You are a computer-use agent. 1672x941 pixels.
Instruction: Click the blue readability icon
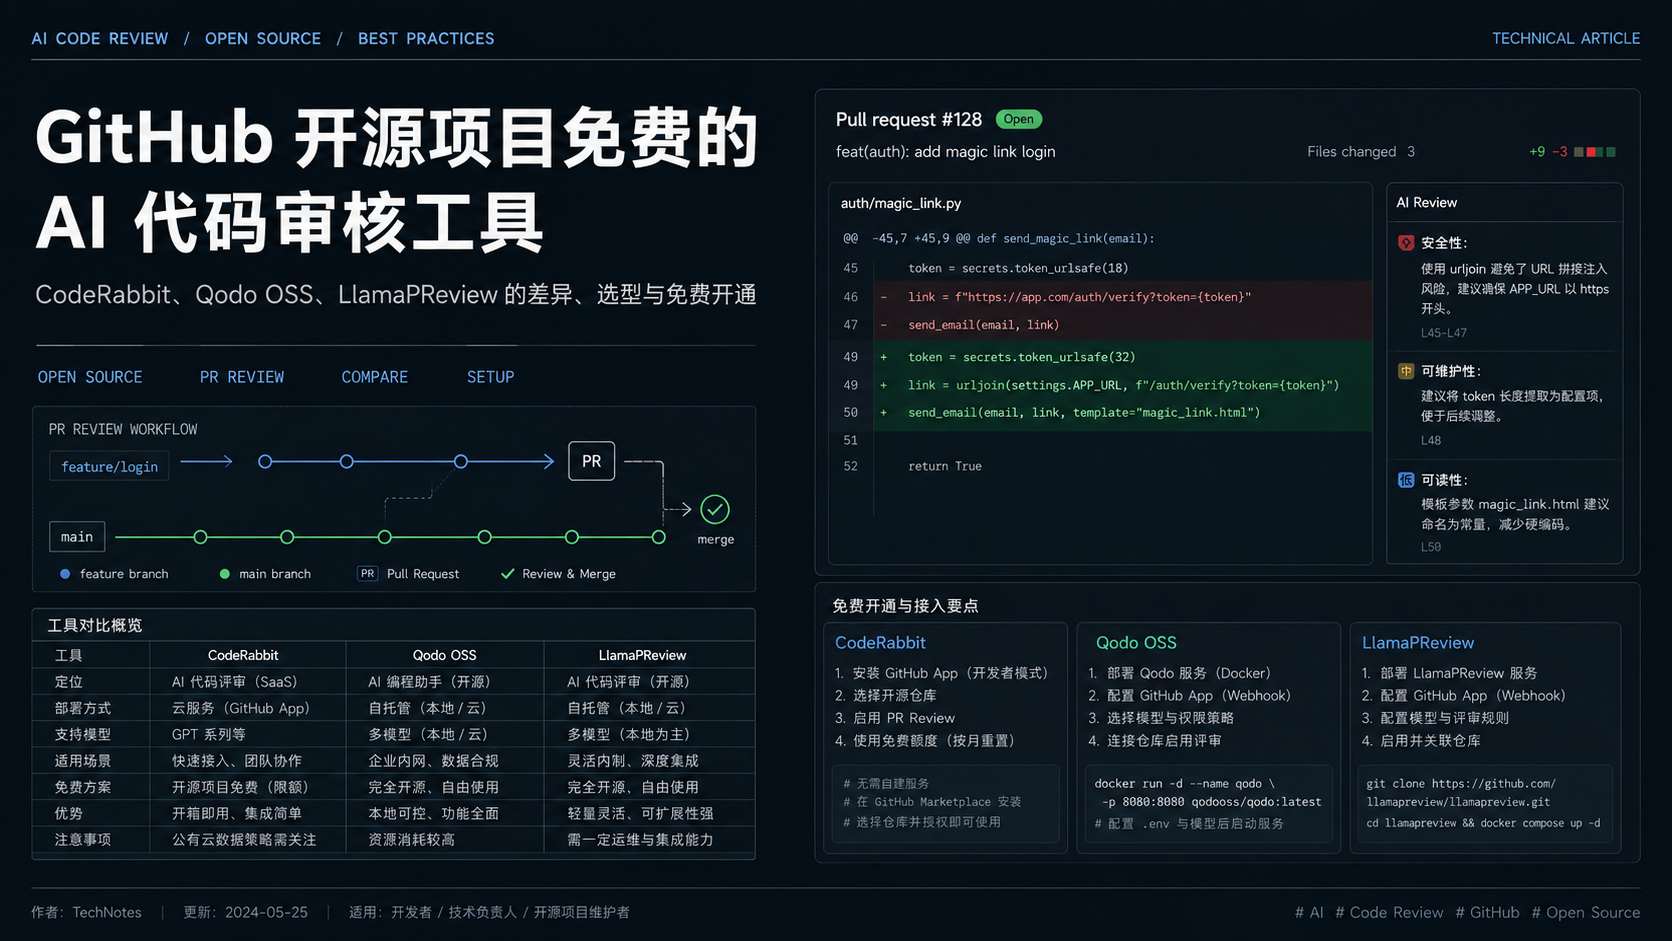pyautogui.click(x=1406, y=480)
